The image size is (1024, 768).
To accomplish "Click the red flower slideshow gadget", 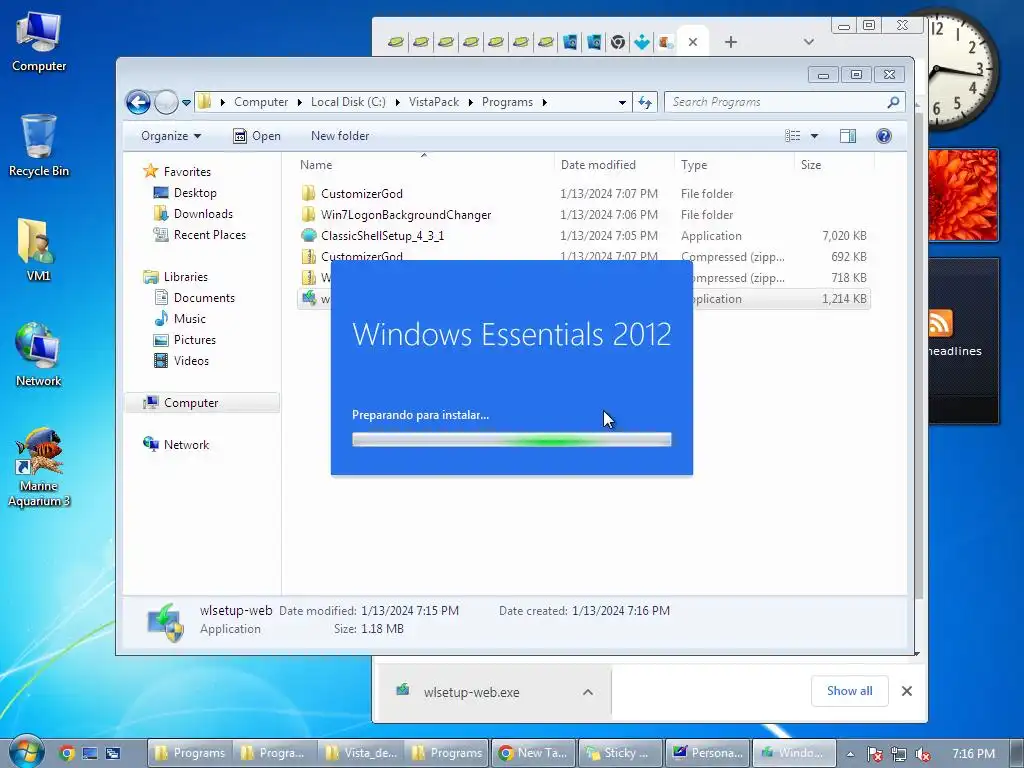I will tap(963, 195).
